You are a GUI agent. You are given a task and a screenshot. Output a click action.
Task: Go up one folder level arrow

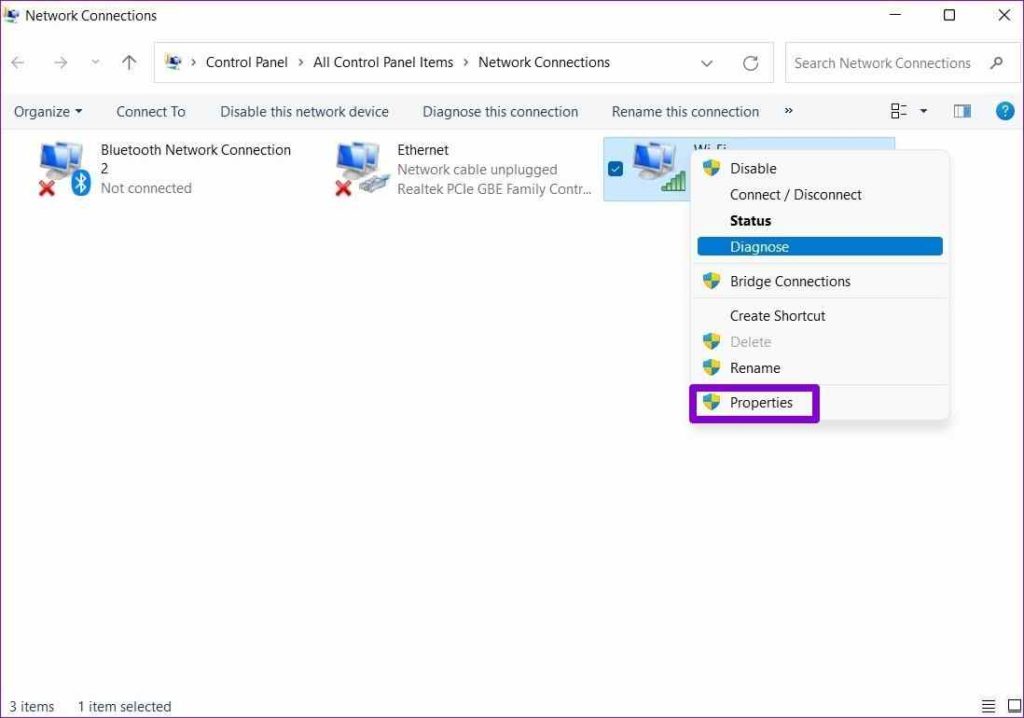click(x=129, y=63)
